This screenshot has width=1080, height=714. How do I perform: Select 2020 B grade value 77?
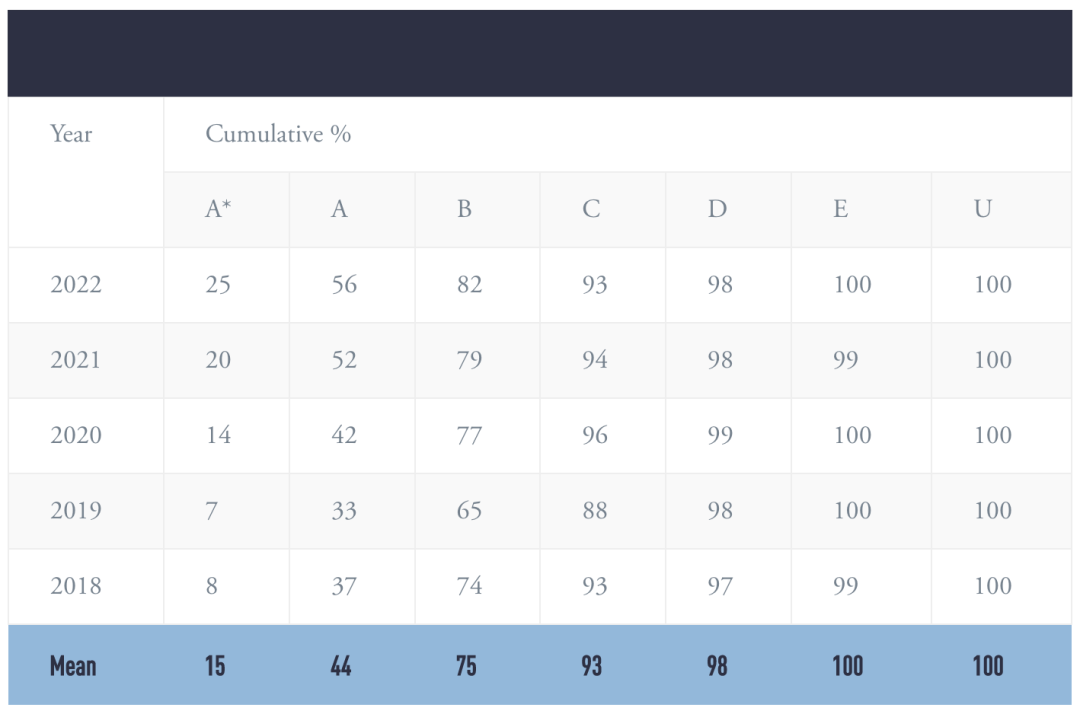[469, 435]
